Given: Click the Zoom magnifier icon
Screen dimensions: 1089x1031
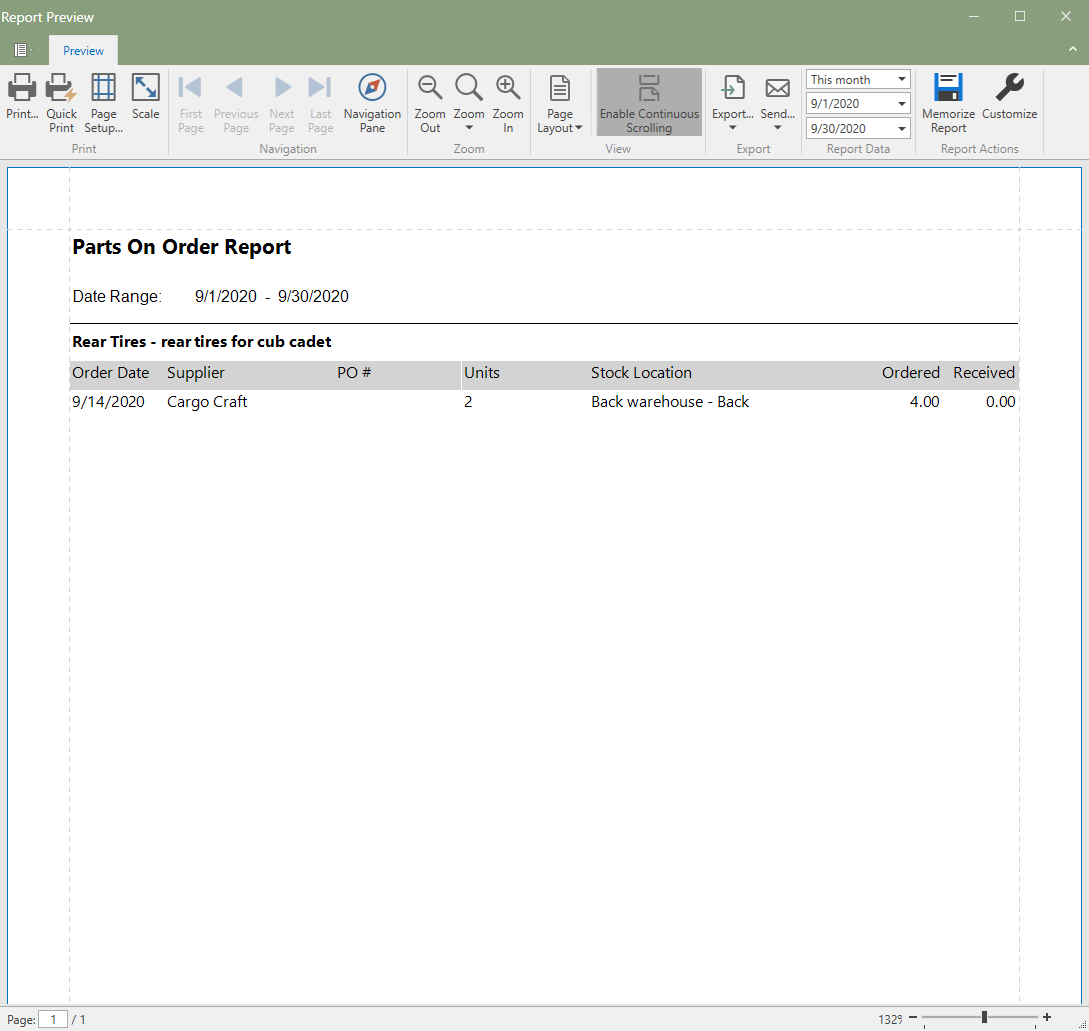Looking at the screenshot, I should coord(469,88).
